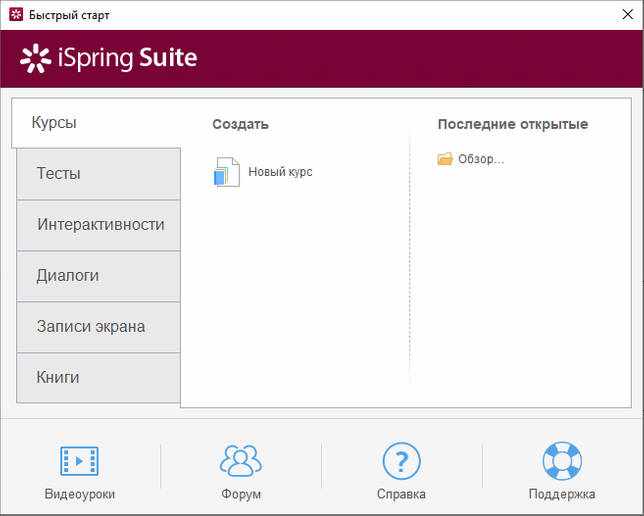The image size is (644, 516).
Task: Click the Обзор... link
Action: tap(481, 159)
